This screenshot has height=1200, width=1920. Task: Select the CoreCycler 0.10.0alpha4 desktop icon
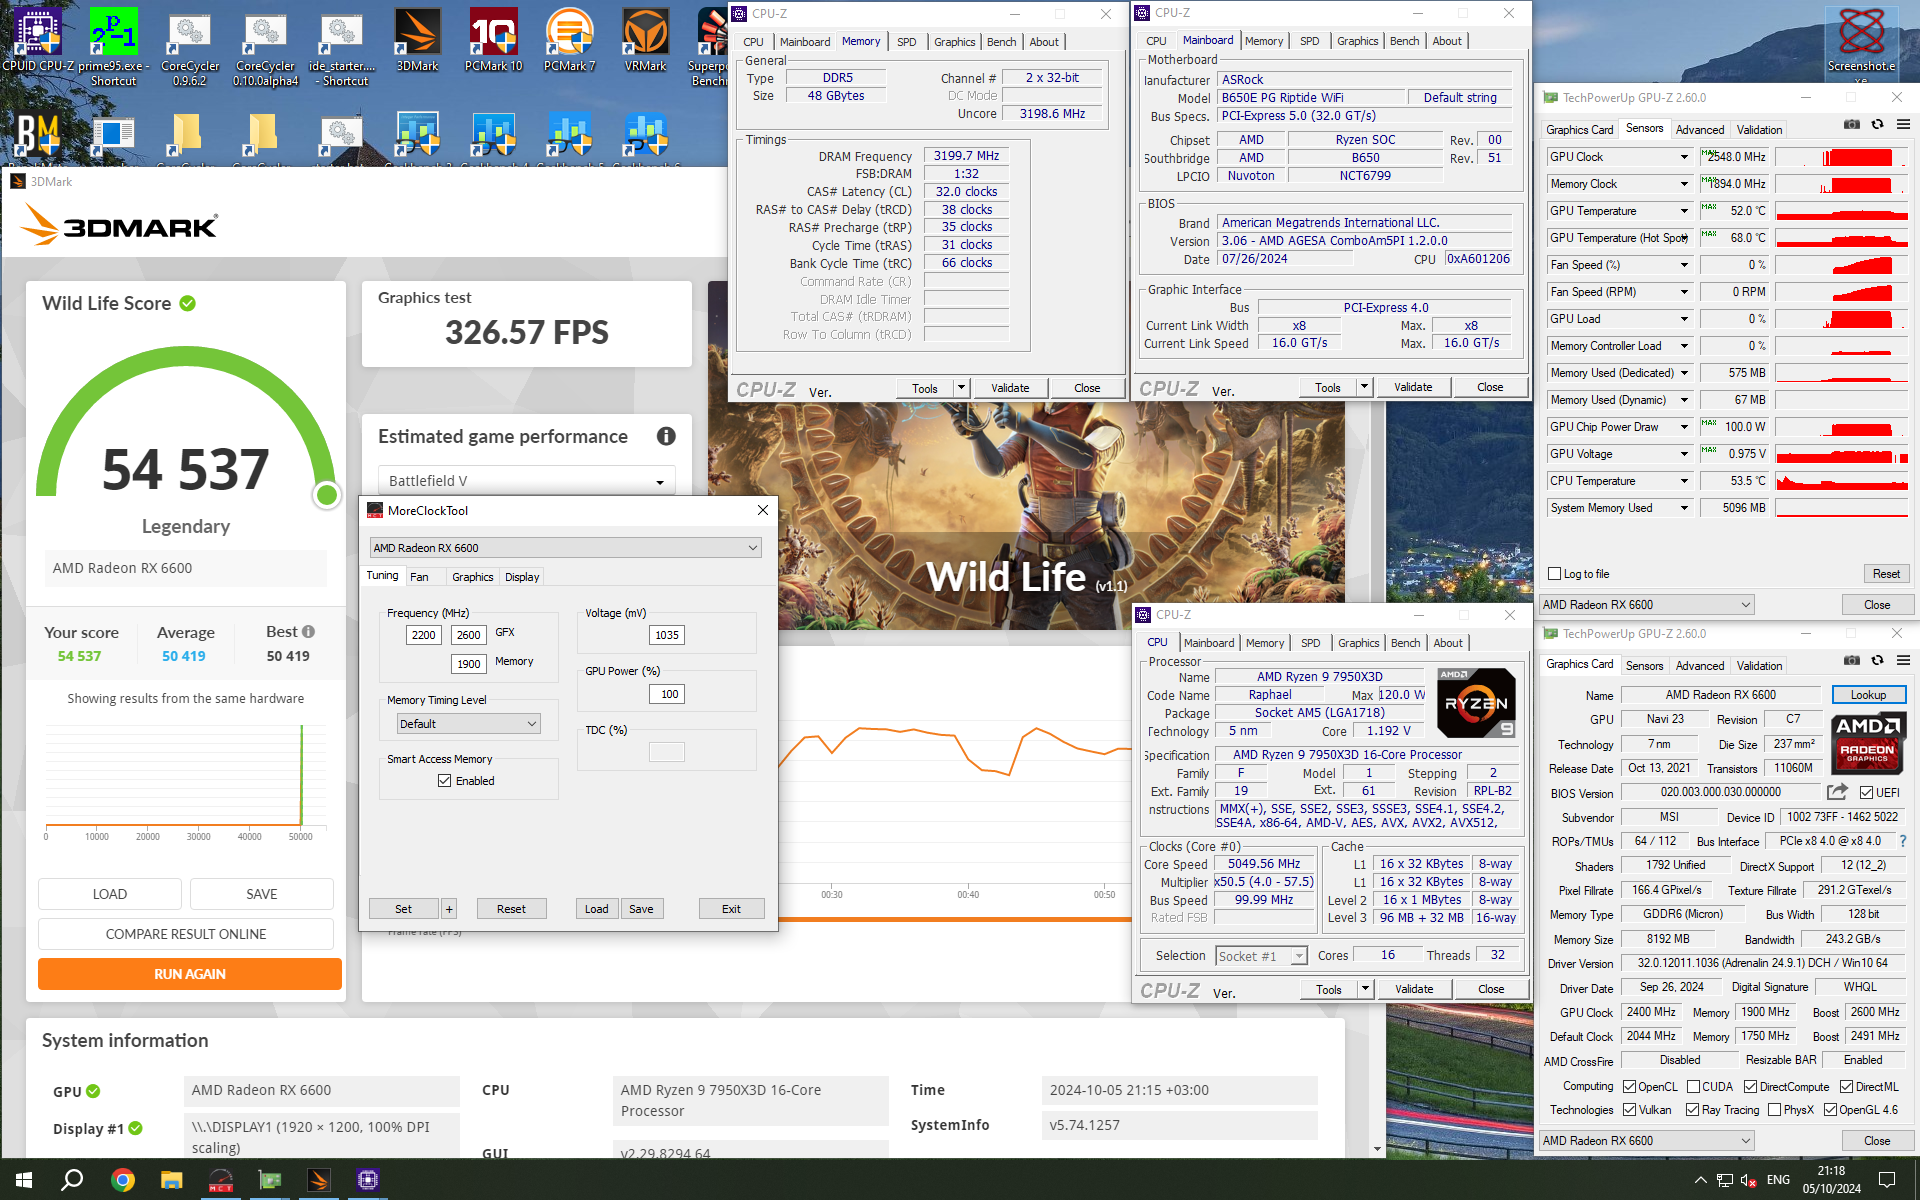265,46
